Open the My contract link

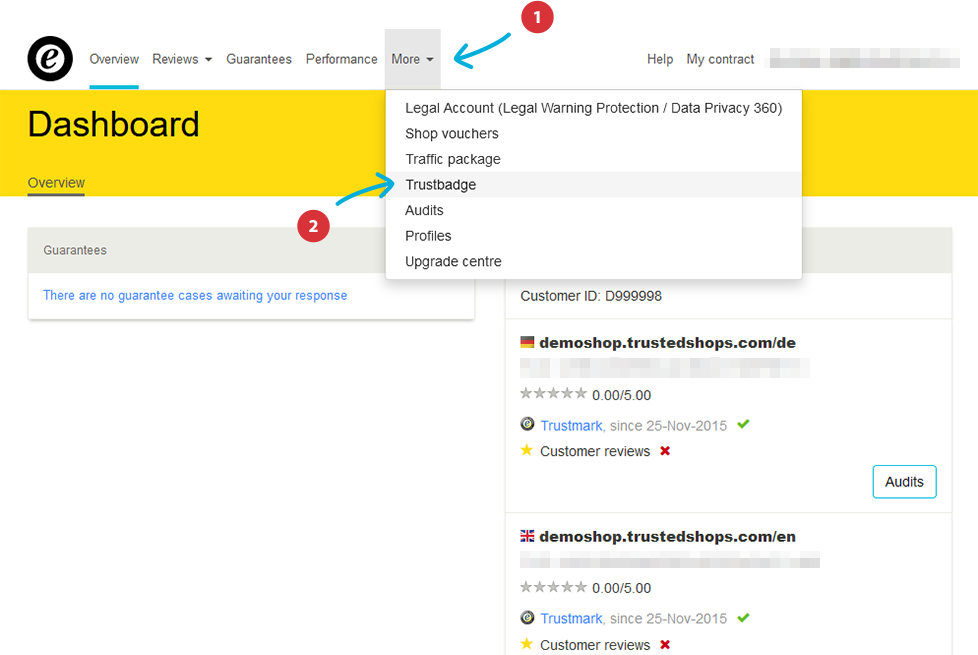pos(720,59)
